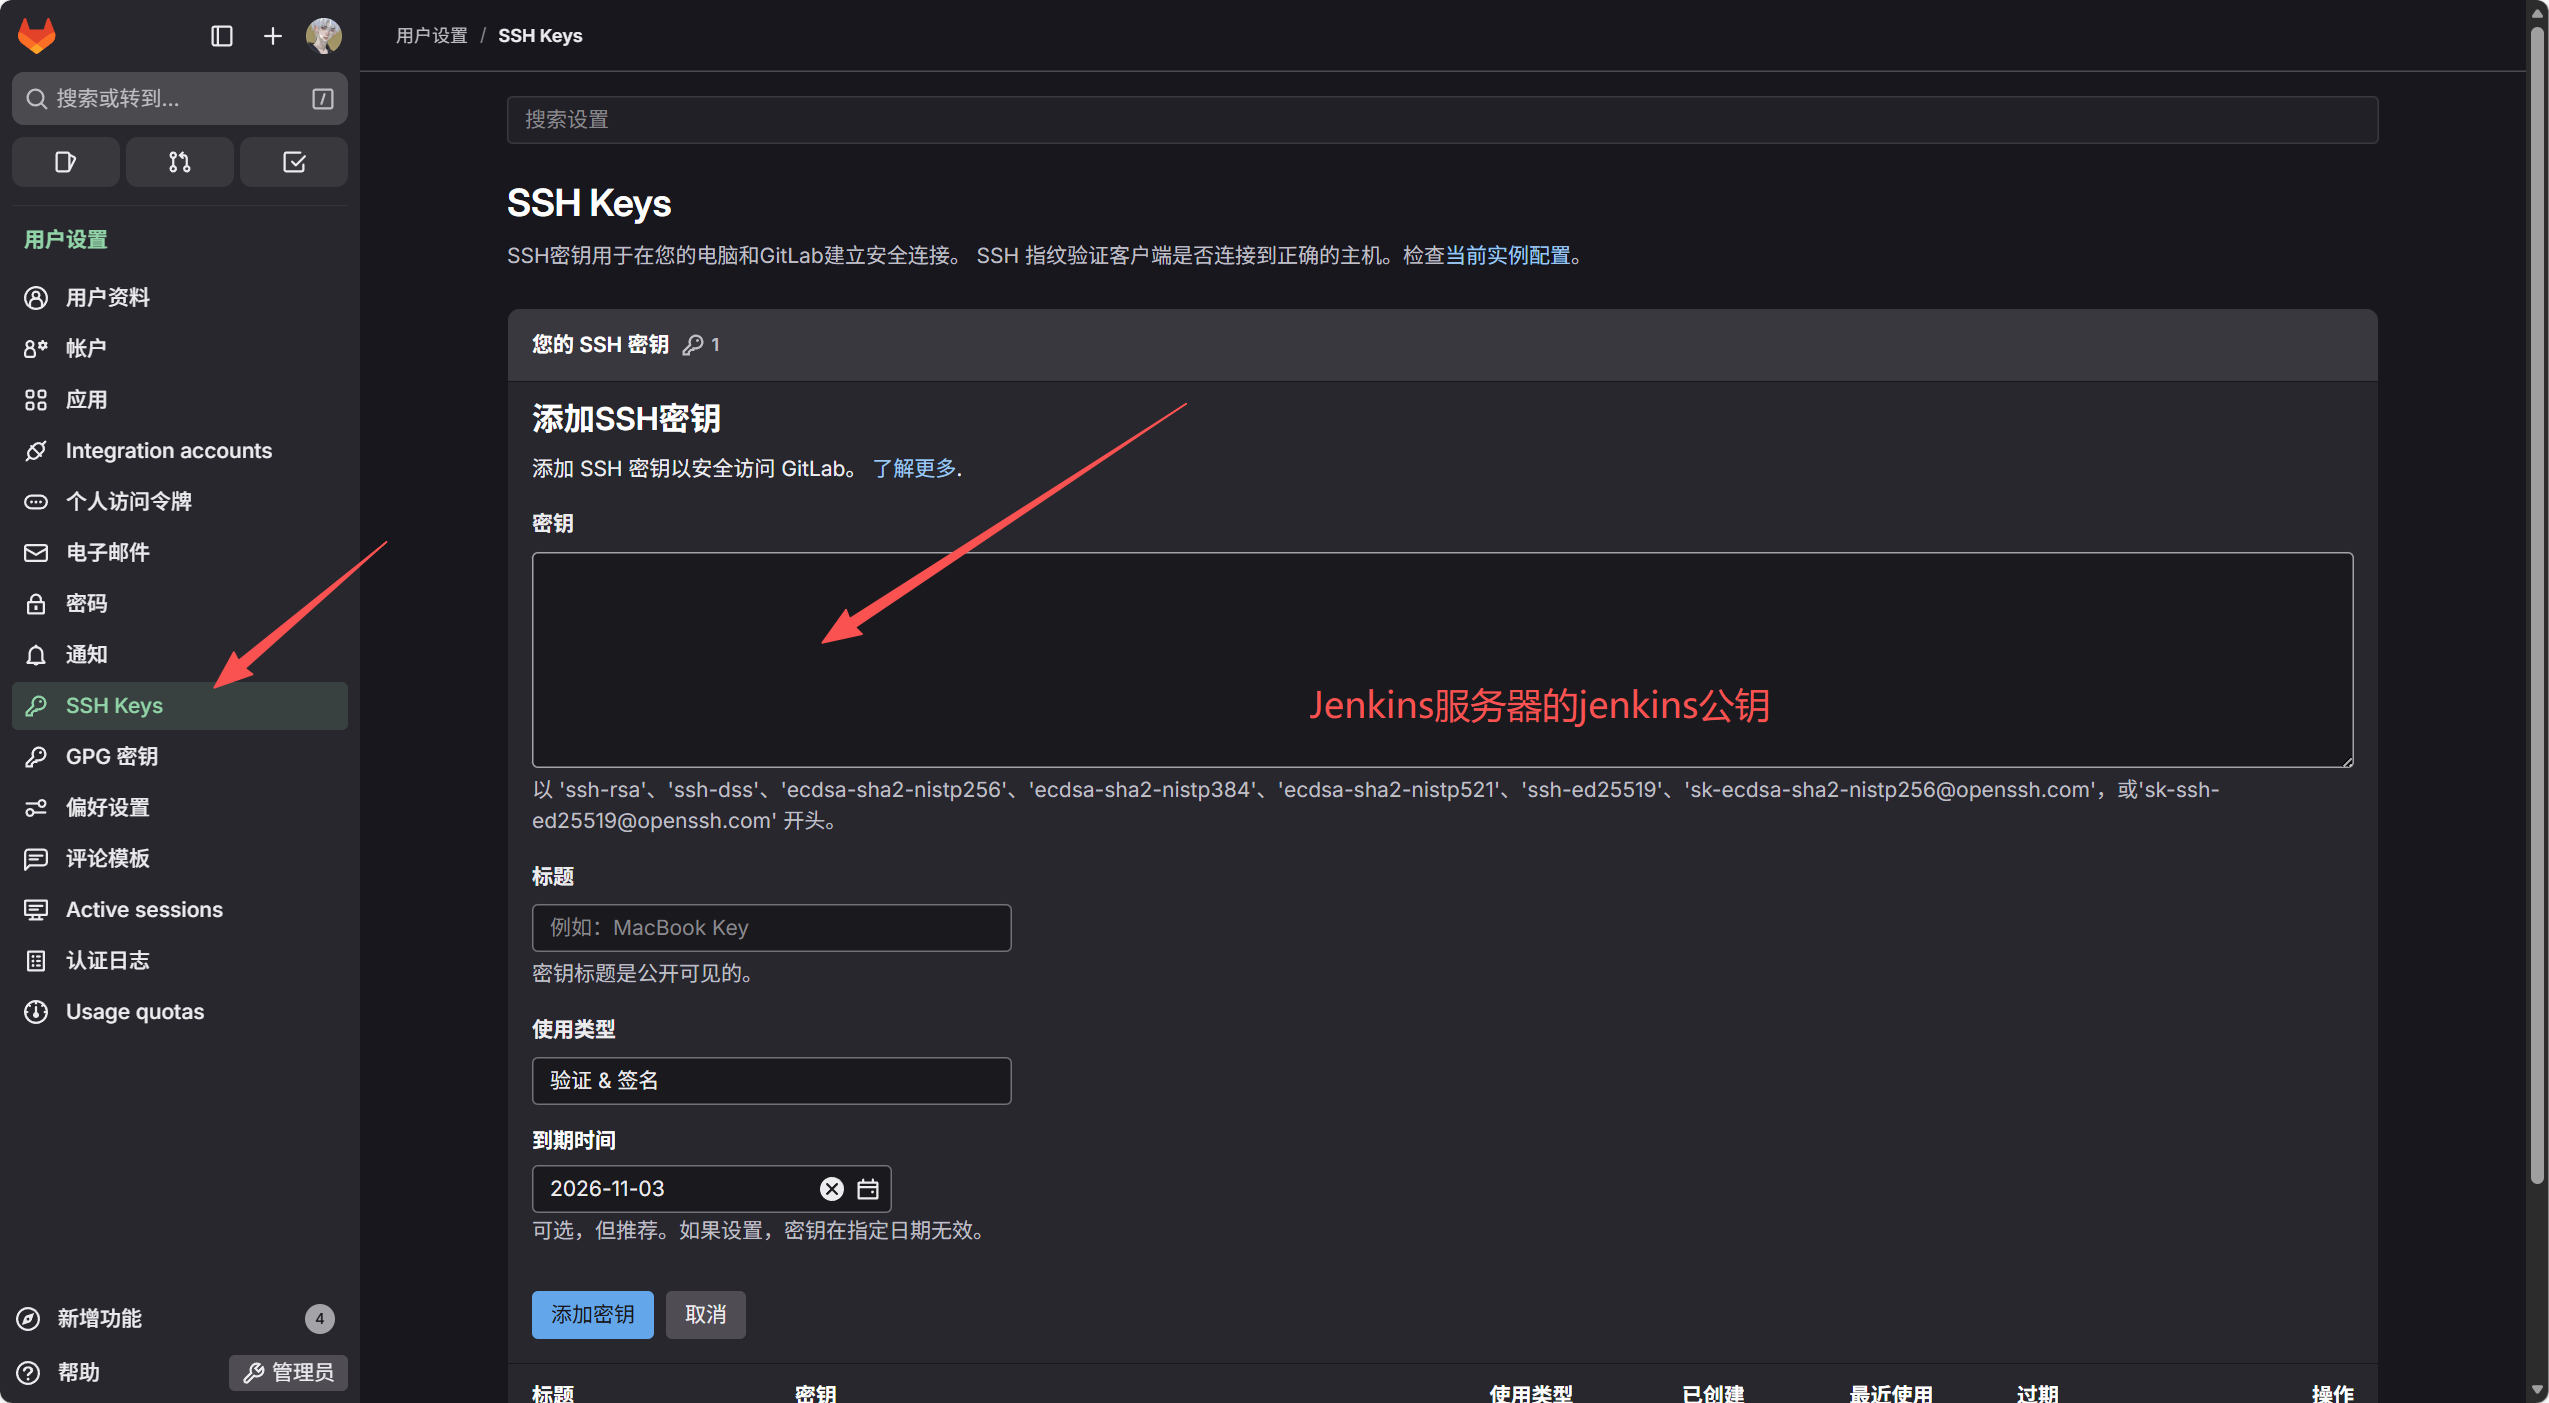2549x1403 pixels.
Task: Open the 了解更多 link
Action: 914,468
